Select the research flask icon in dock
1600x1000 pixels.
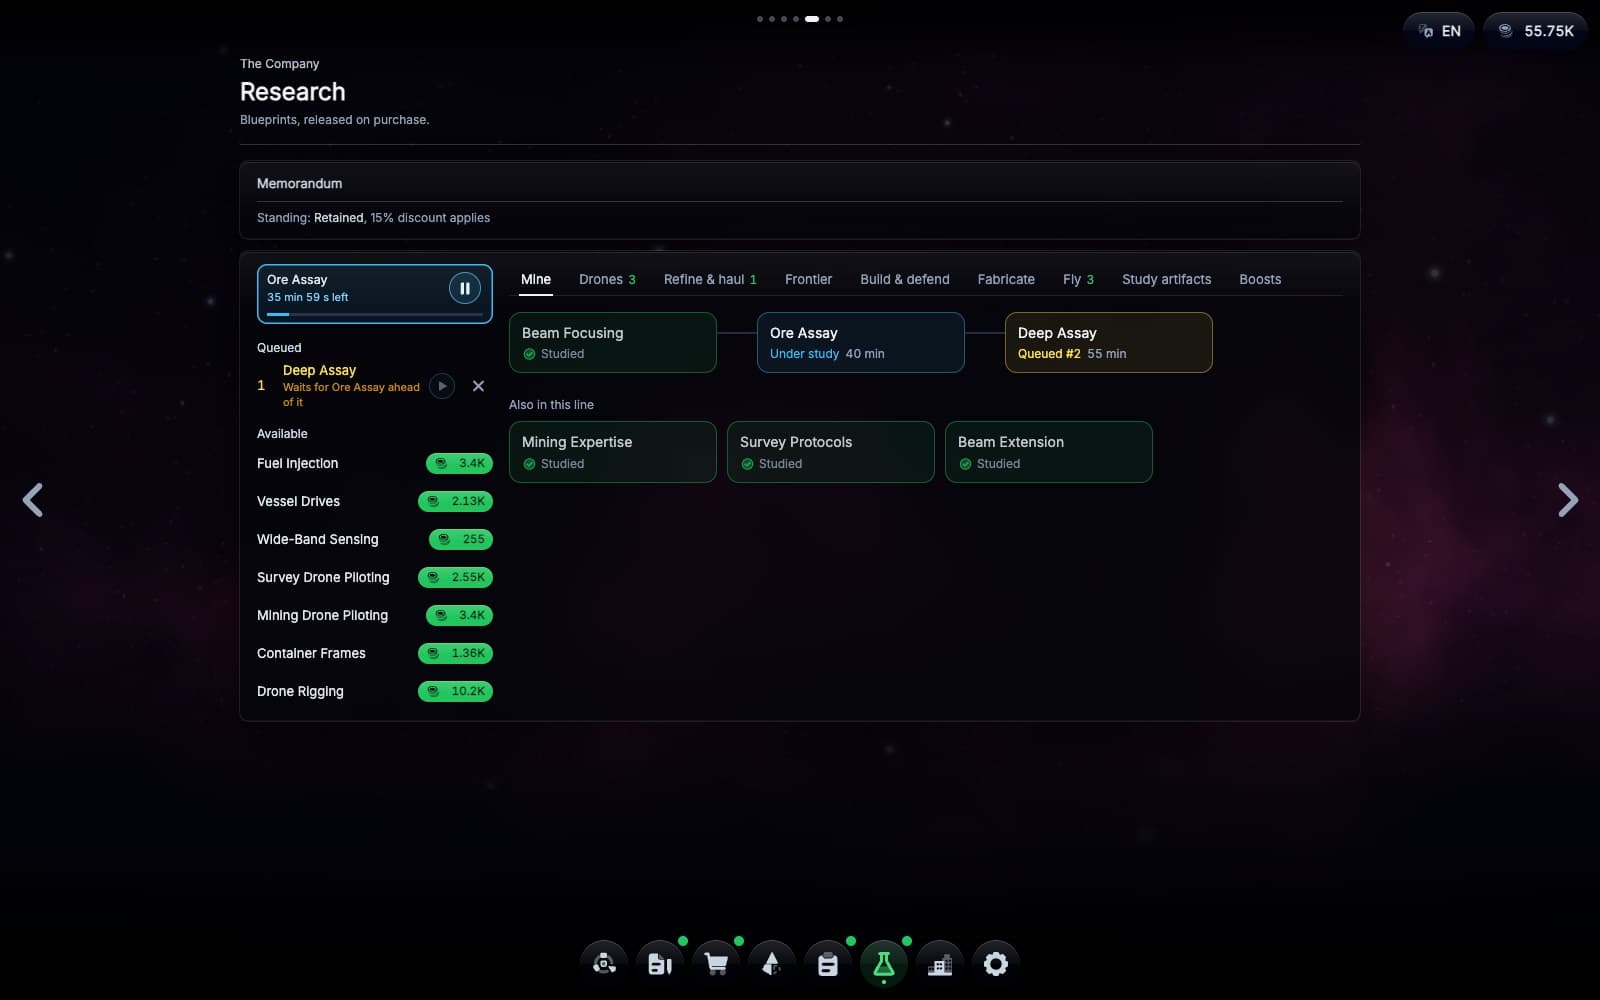[884, 964]
